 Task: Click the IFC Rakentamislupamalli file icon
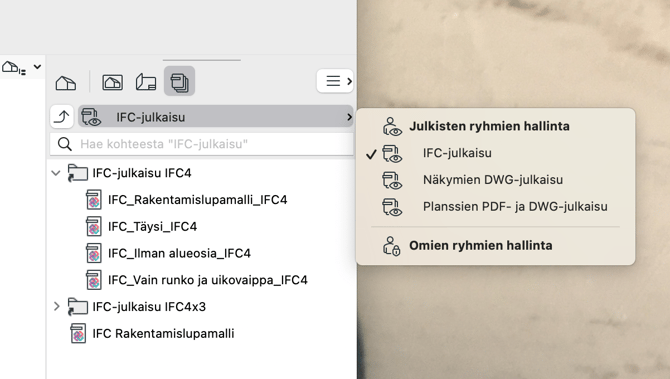tap(78, 333)
